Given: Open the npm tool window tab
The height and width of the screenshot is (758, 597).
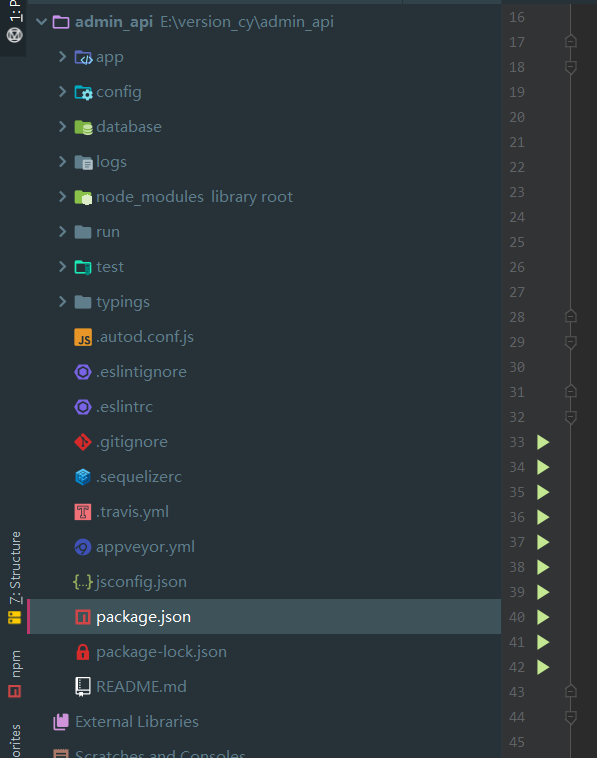Looking at the screenshot, I should coord(15,673).
